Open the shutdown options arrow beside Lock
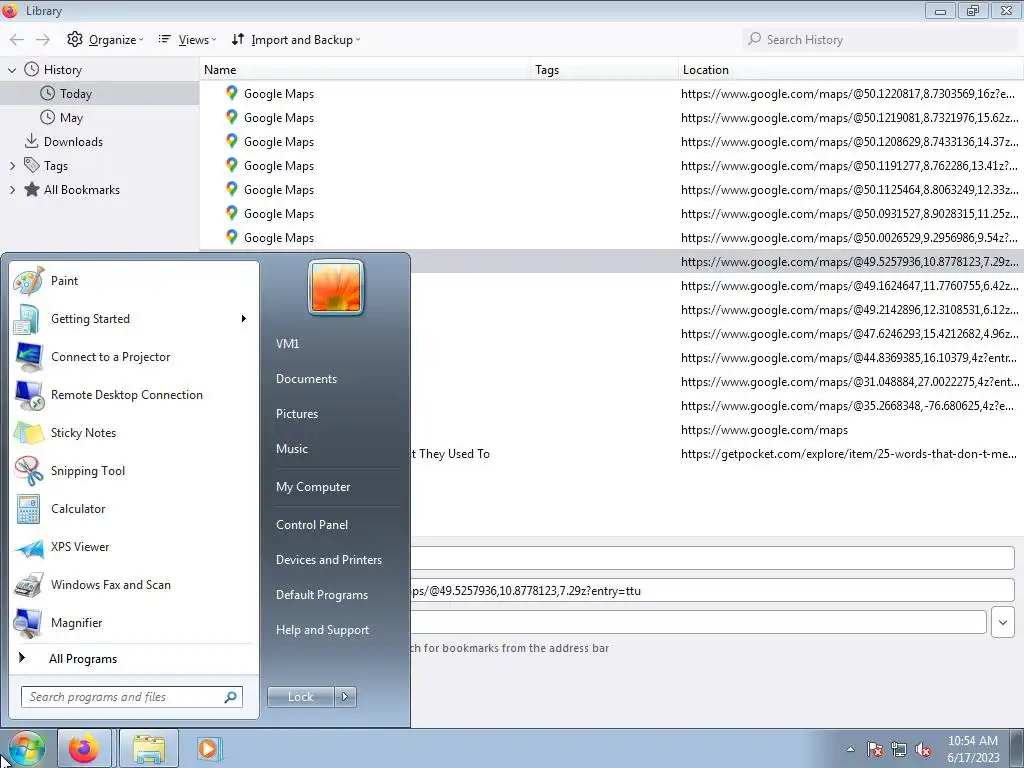This screenshot has width=1024, height=768. [x=345, y=697]
